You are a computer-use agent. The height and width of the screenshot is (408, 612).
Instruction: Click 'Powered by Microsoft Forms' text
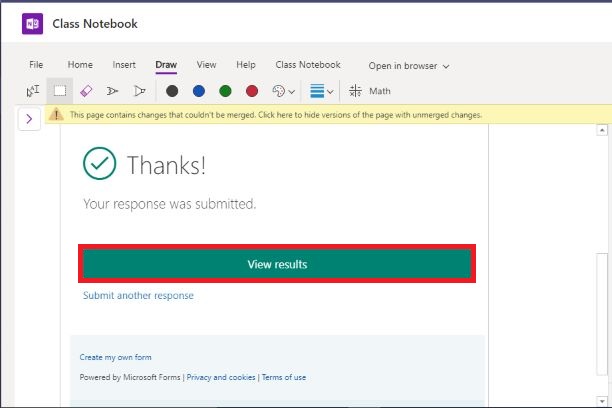(130, 377)
